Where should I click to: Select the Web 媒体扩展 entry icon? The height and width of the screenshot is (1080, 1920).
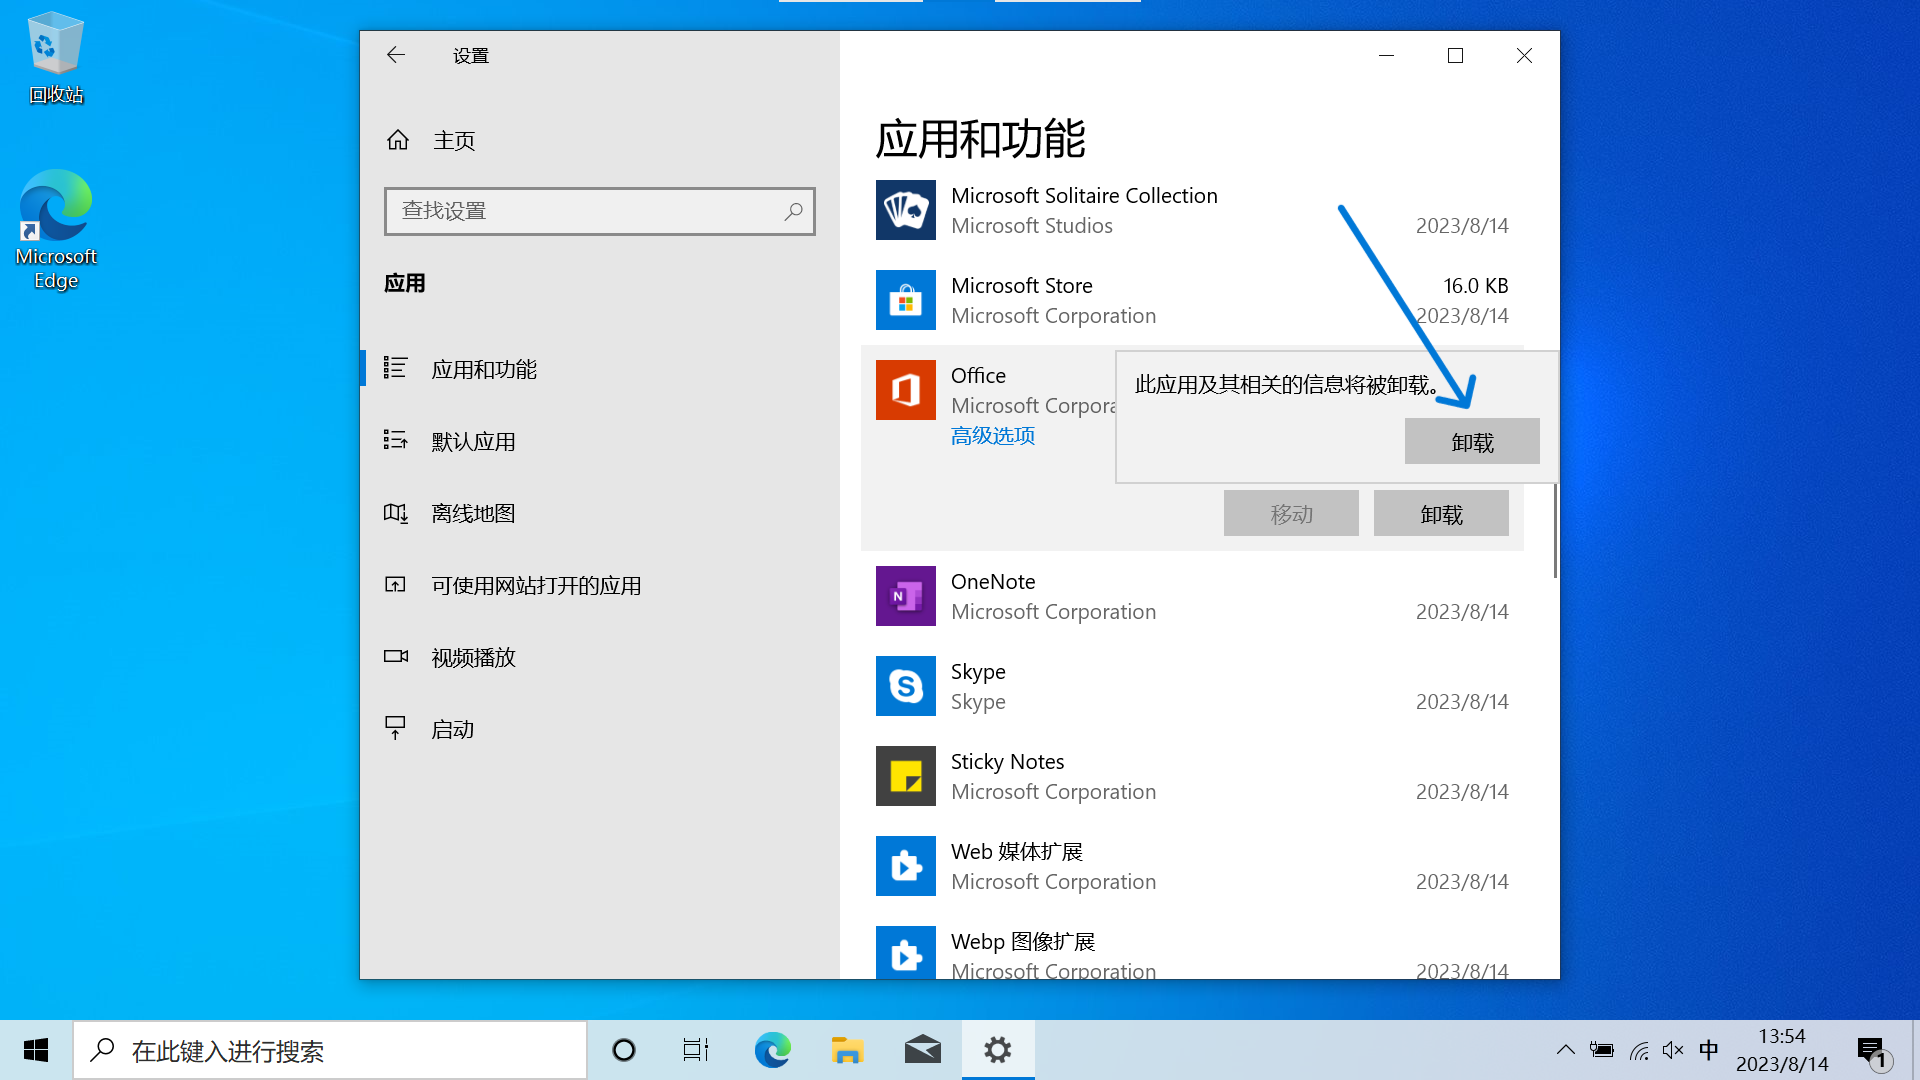(x=905, y=866)
